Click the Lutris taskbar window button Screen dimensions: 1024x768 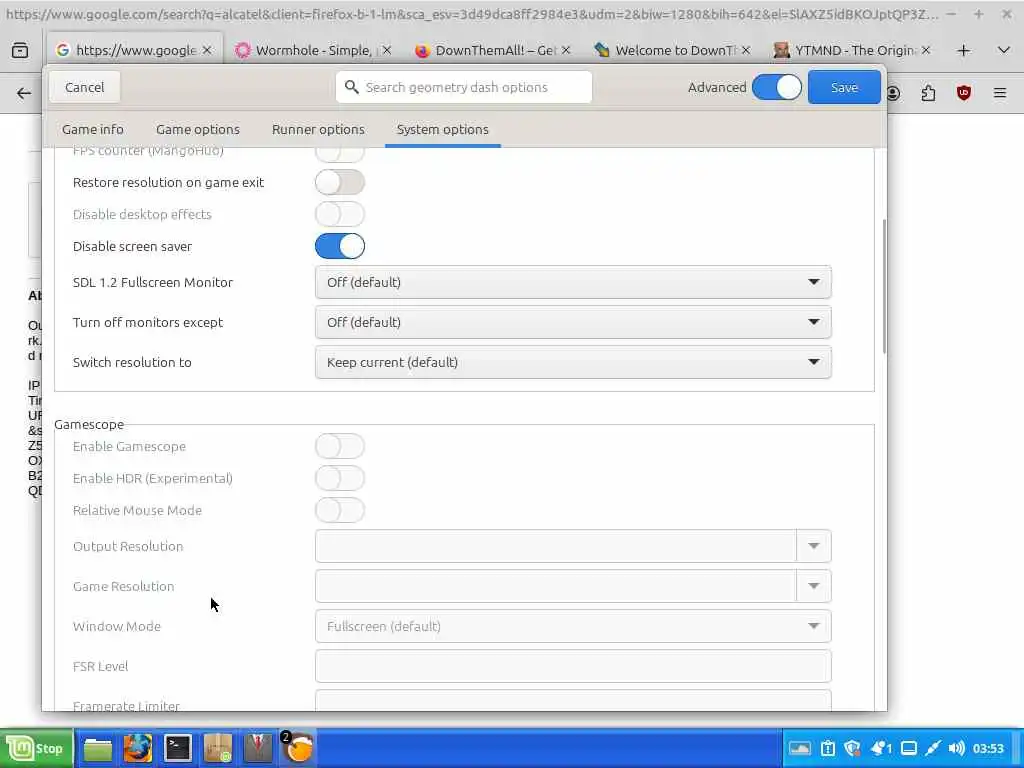pos(298,748)
